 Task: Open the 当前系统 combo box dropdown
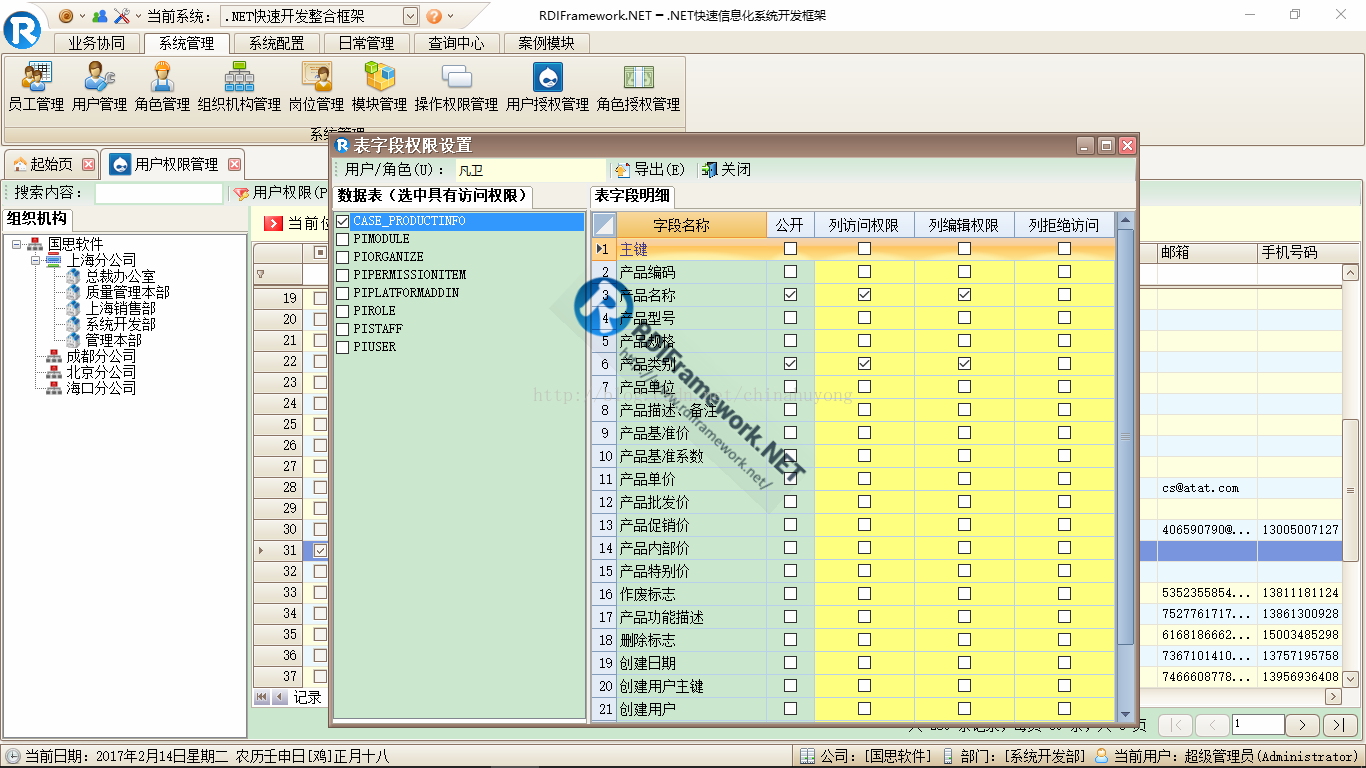410,16
